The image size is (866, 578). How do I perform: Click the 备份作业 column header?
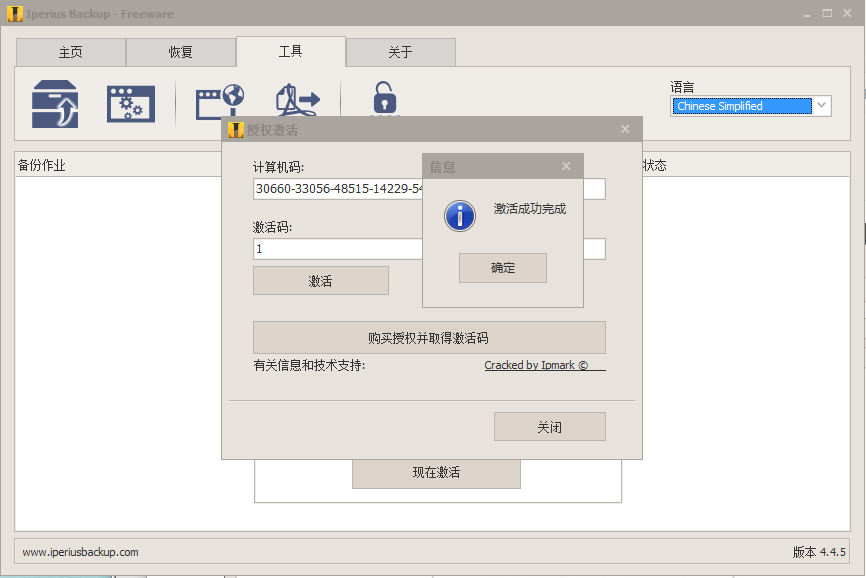tap(42, 165)
